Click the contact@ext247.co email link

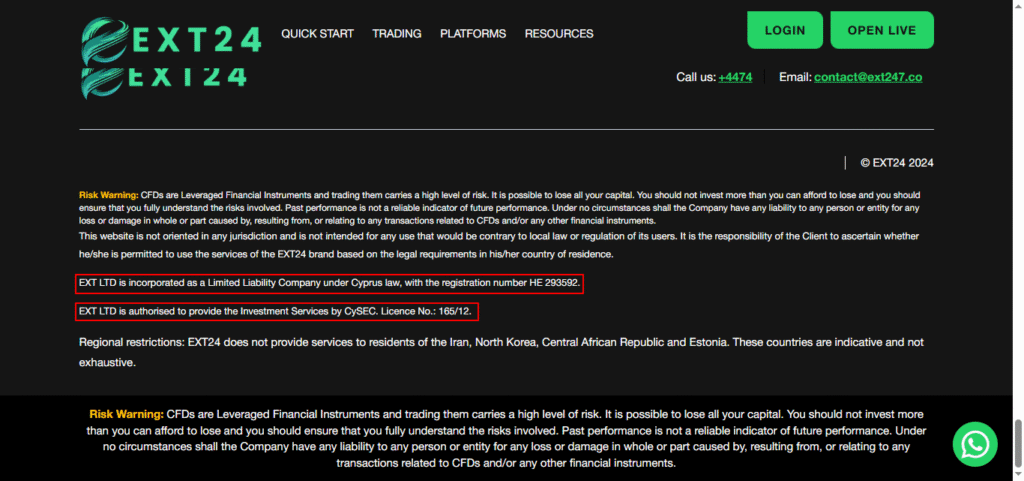click(x=868, y=77)
